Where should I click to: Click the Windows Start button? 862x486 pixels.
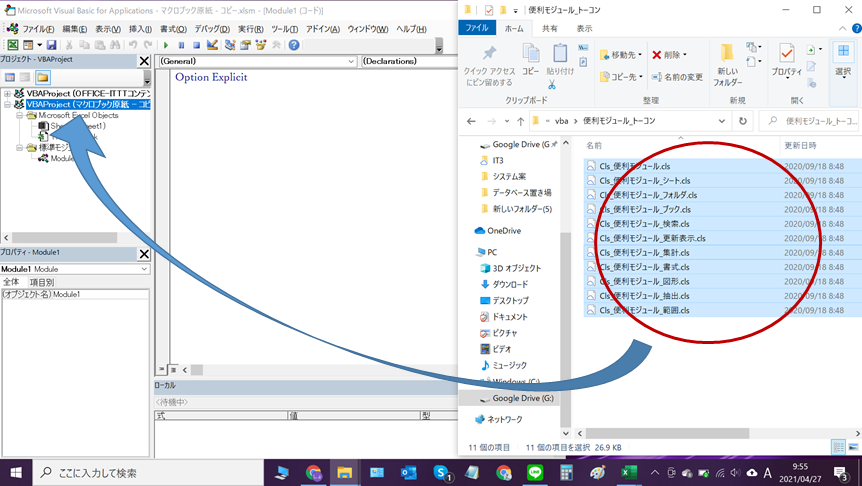[x=16, y=473]
